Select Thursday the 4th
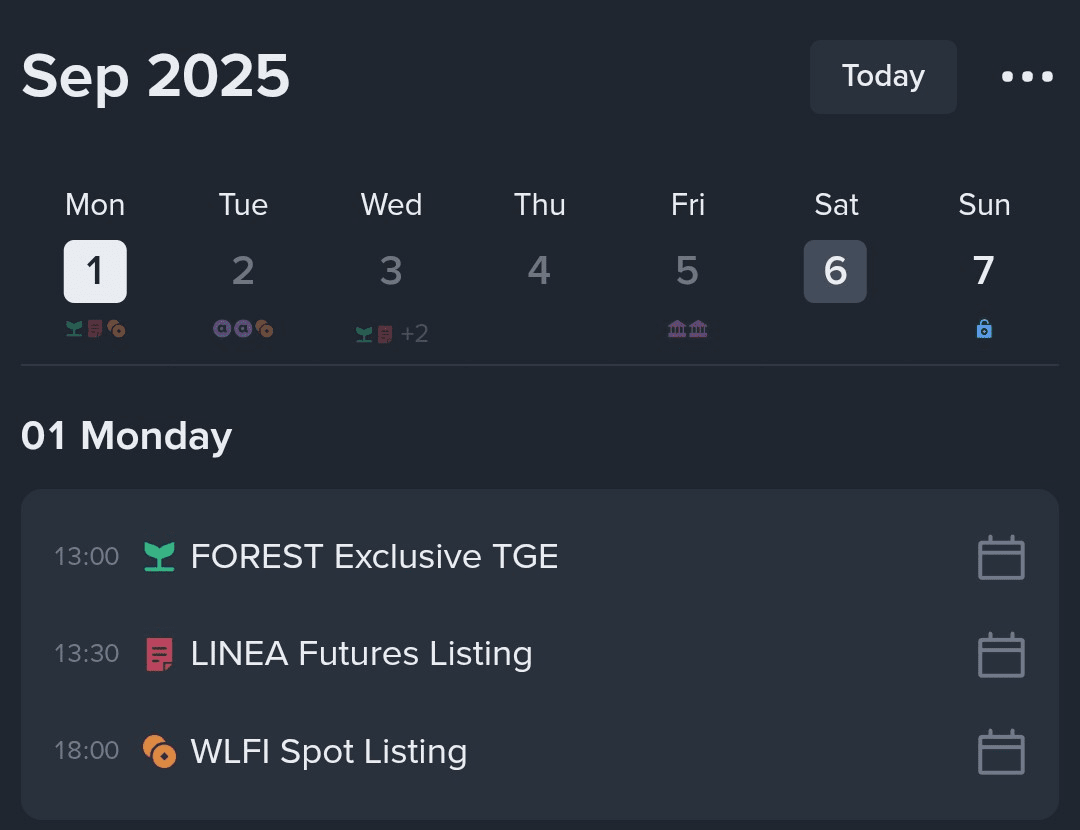 [x=539, y=271]
